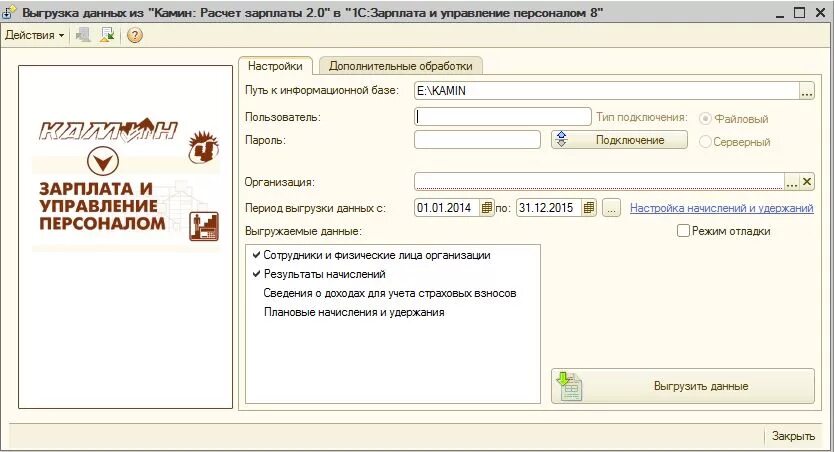The width and height of the screenshot is (834, 452).
Task: Uncheck Результаты начислений
Action: (x=256, y=274)
